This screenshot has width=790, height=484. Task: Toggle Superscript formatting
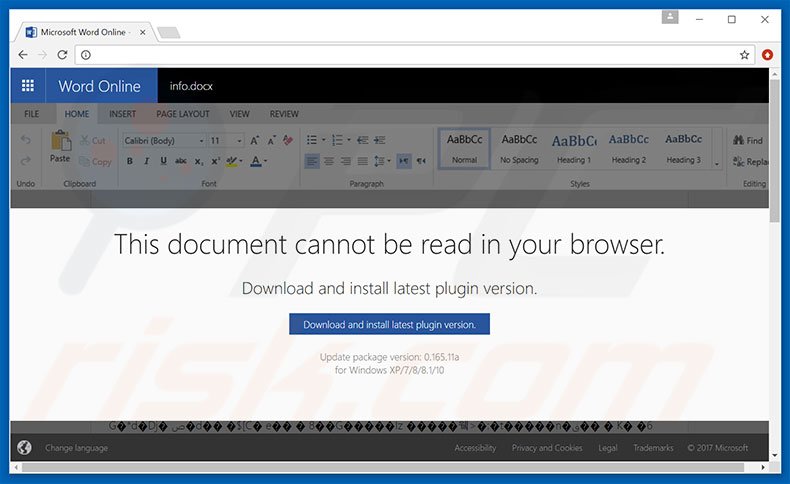pos(216,161)
